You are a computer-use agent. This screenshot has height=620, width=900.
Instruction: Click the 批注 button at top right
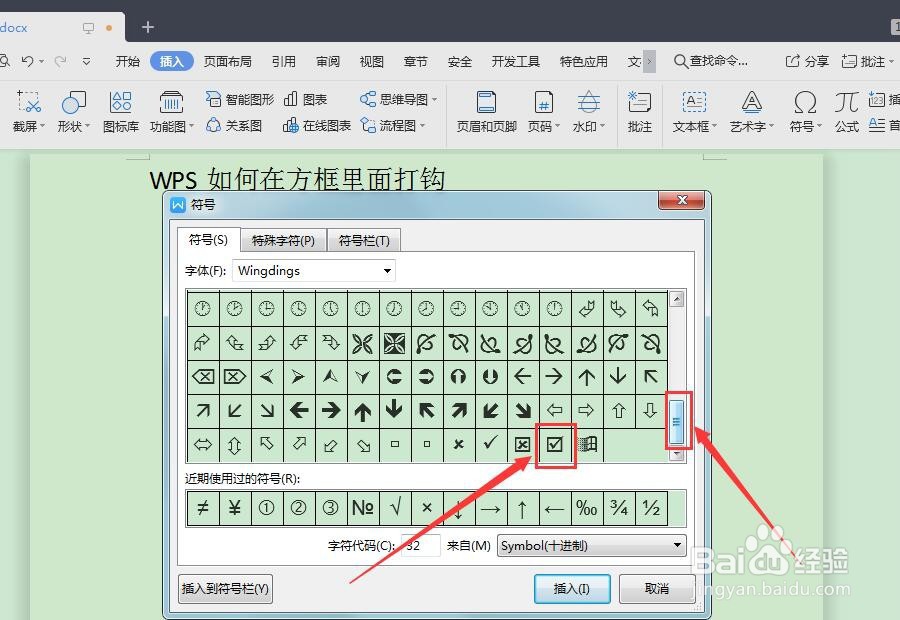point(867,61)
